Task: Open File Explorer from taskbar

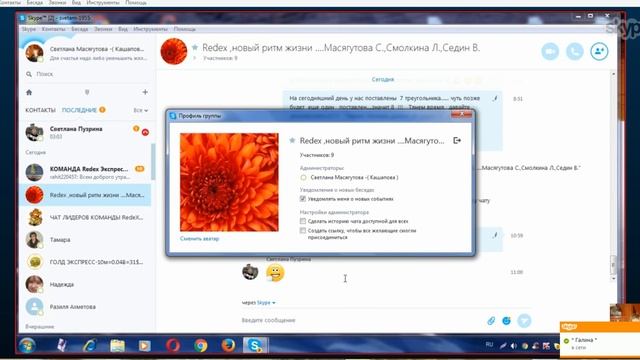Action: (x=118, y=346)
